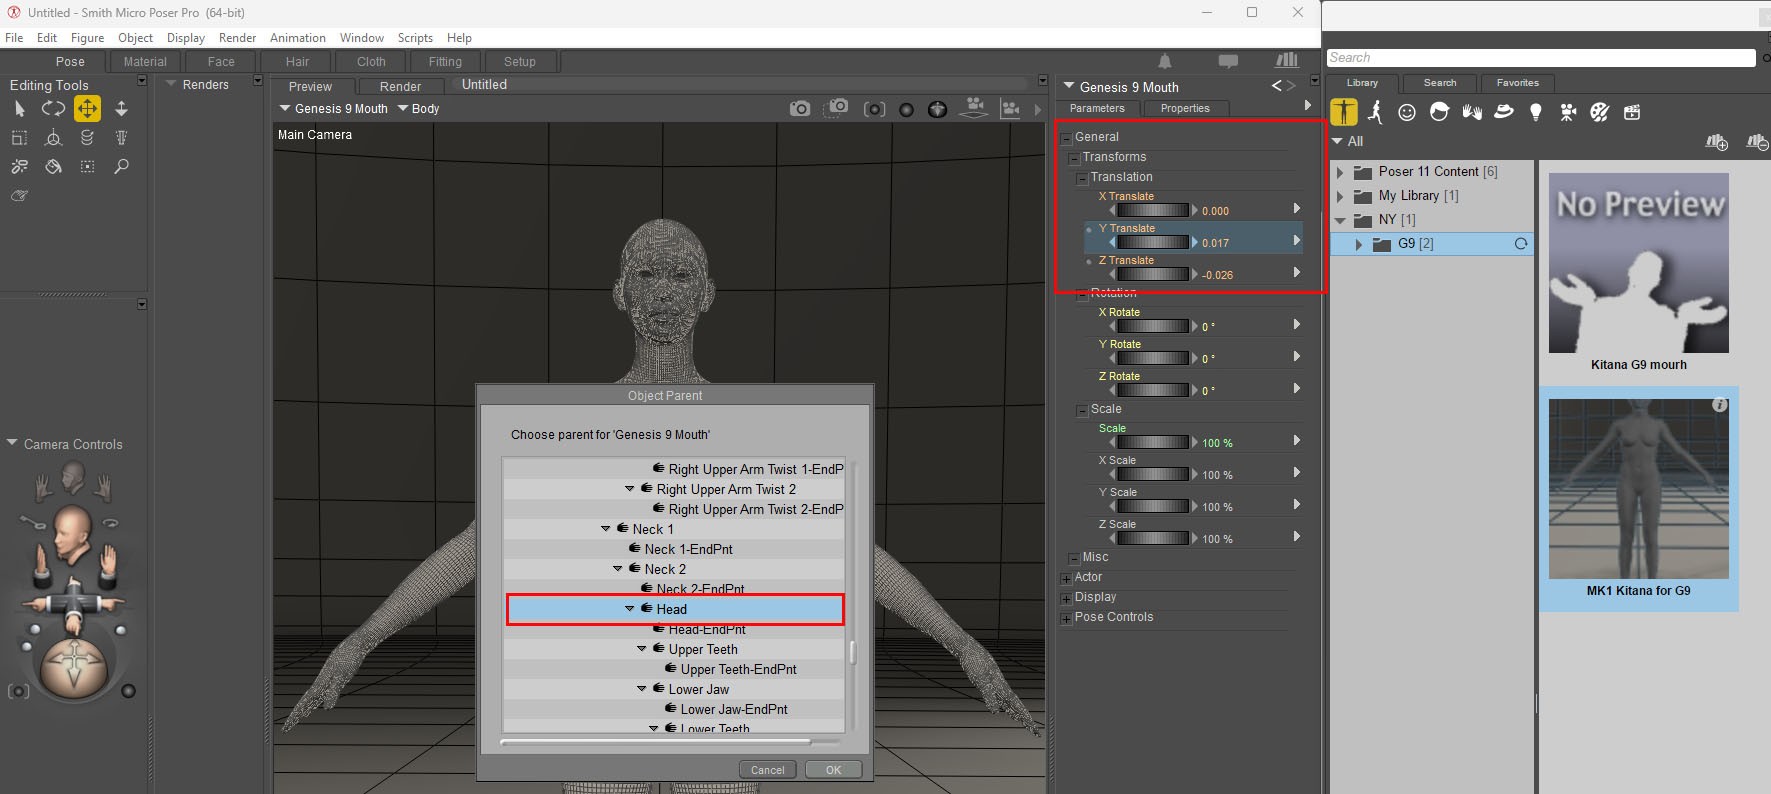Choose the chain break tool
The image size is (1771, 794).
[19, 166]
